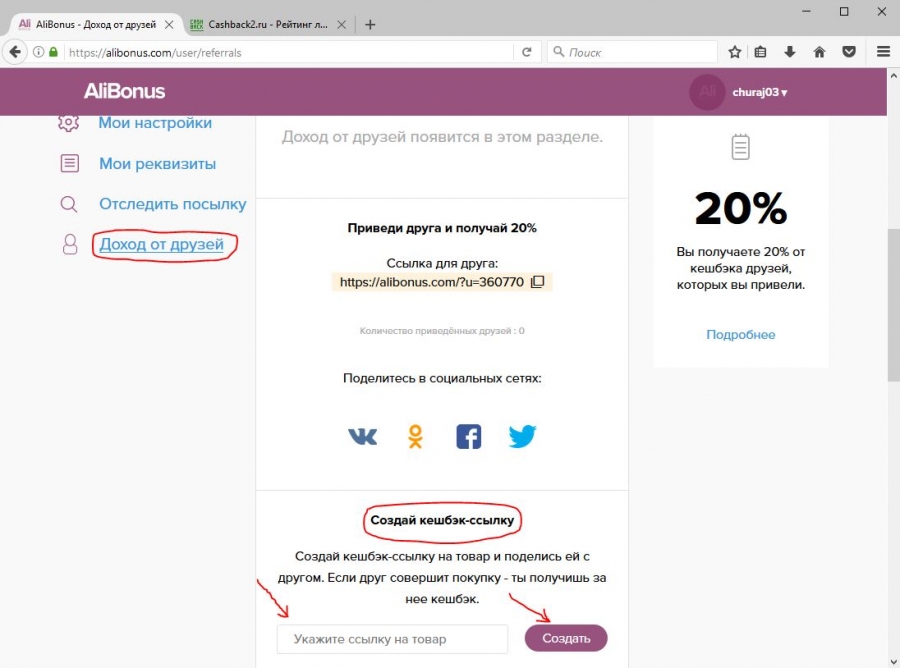Open Firefox hamburger menu
This screenshot has width=900, height=668.
[883, 52]
